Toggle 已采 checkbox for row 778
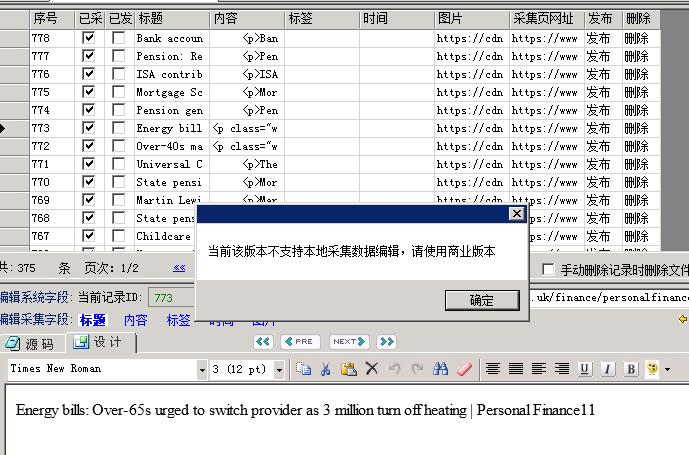Screen dimensions: 689x455 pos(89,38)
